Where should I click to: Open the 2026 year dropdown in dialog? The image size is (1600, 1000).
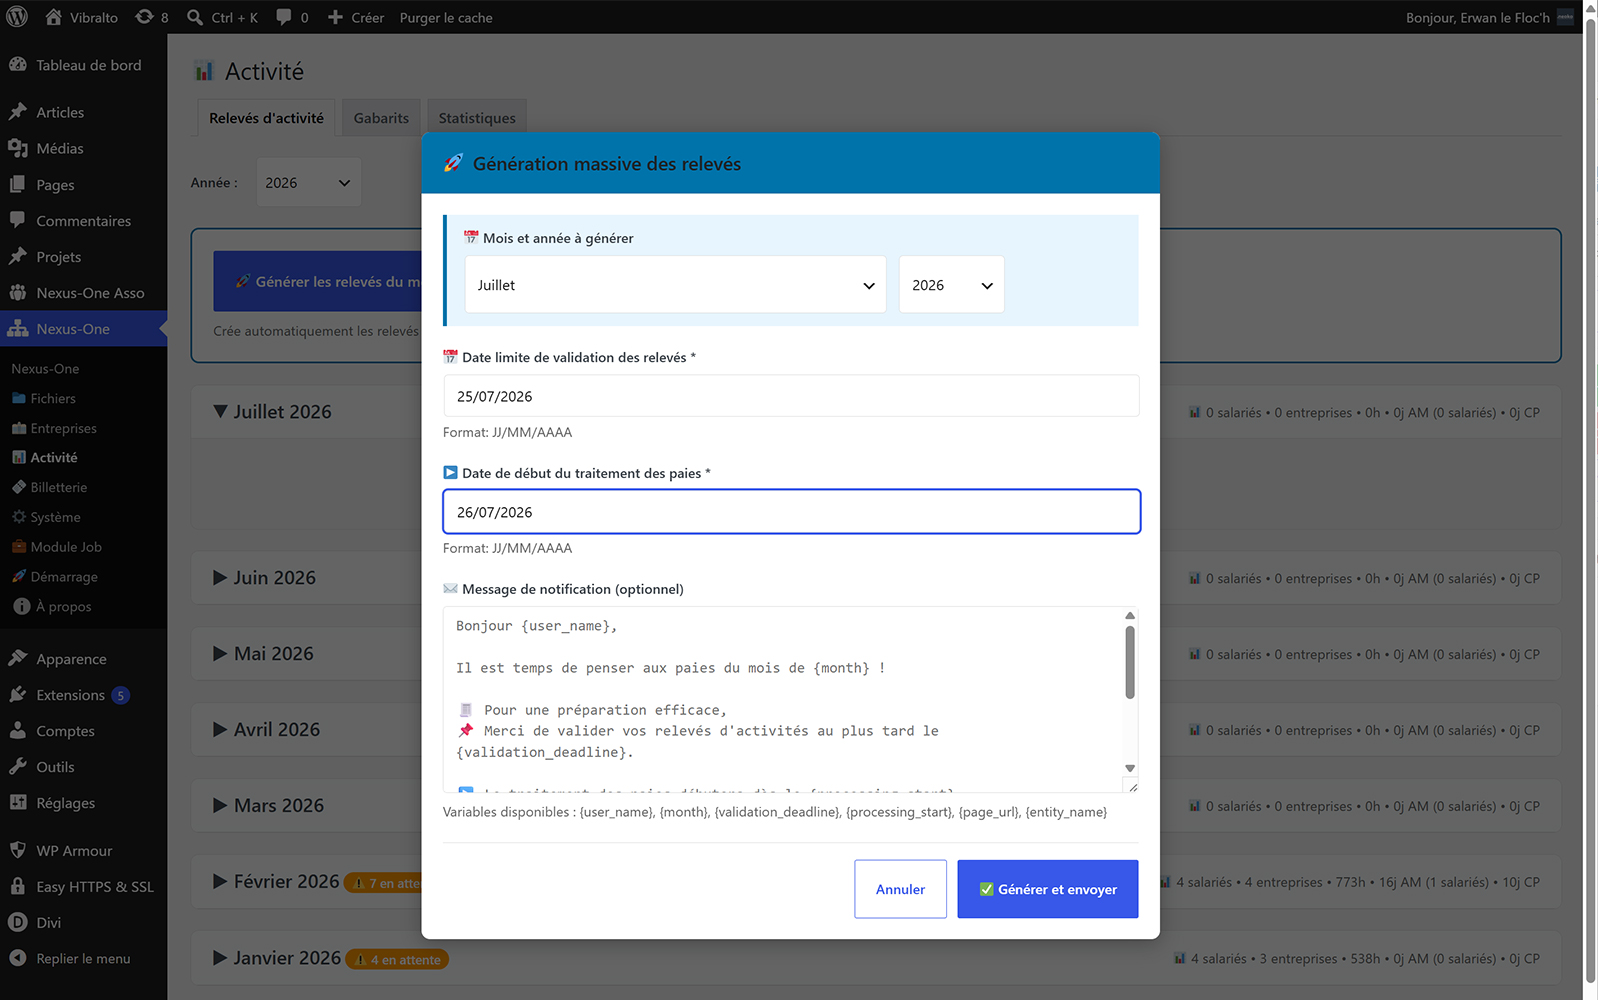[x=951, y=285]
